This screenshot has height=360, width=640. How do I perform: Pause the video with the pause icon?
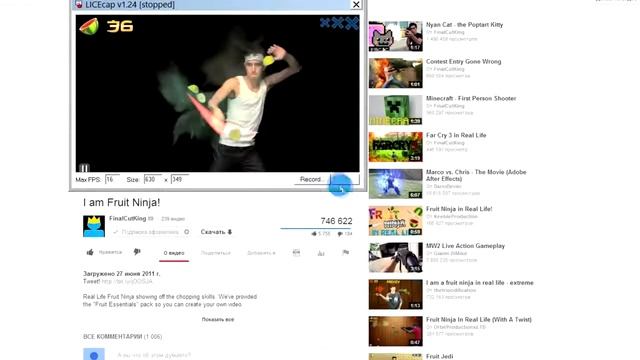pos(84,168)
